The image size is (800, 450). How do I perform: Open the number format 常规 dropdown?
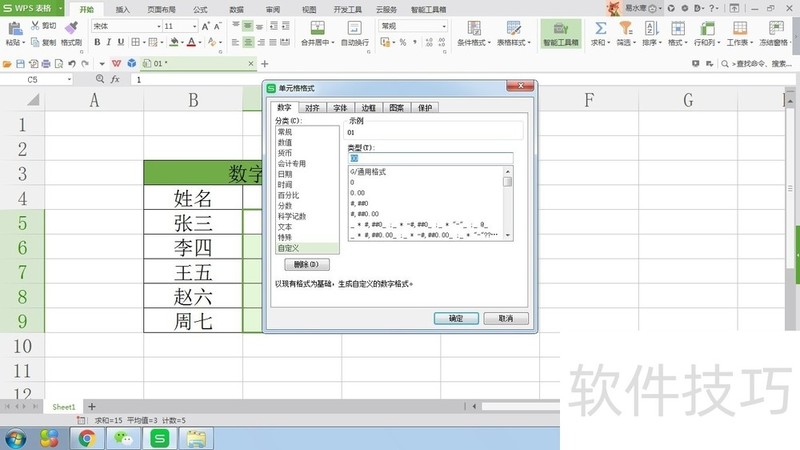444,26
